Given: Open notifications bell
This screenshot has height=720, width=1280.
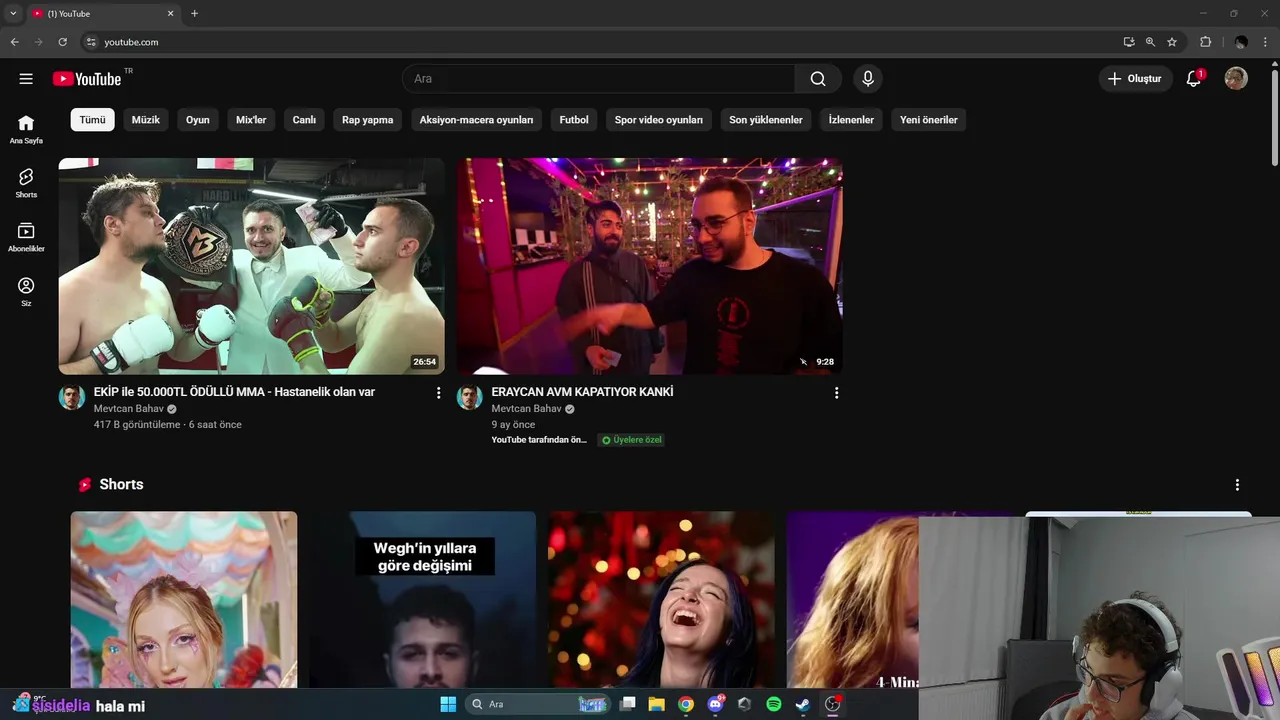Looking at the screenshot, I should tap(1194, 79).
